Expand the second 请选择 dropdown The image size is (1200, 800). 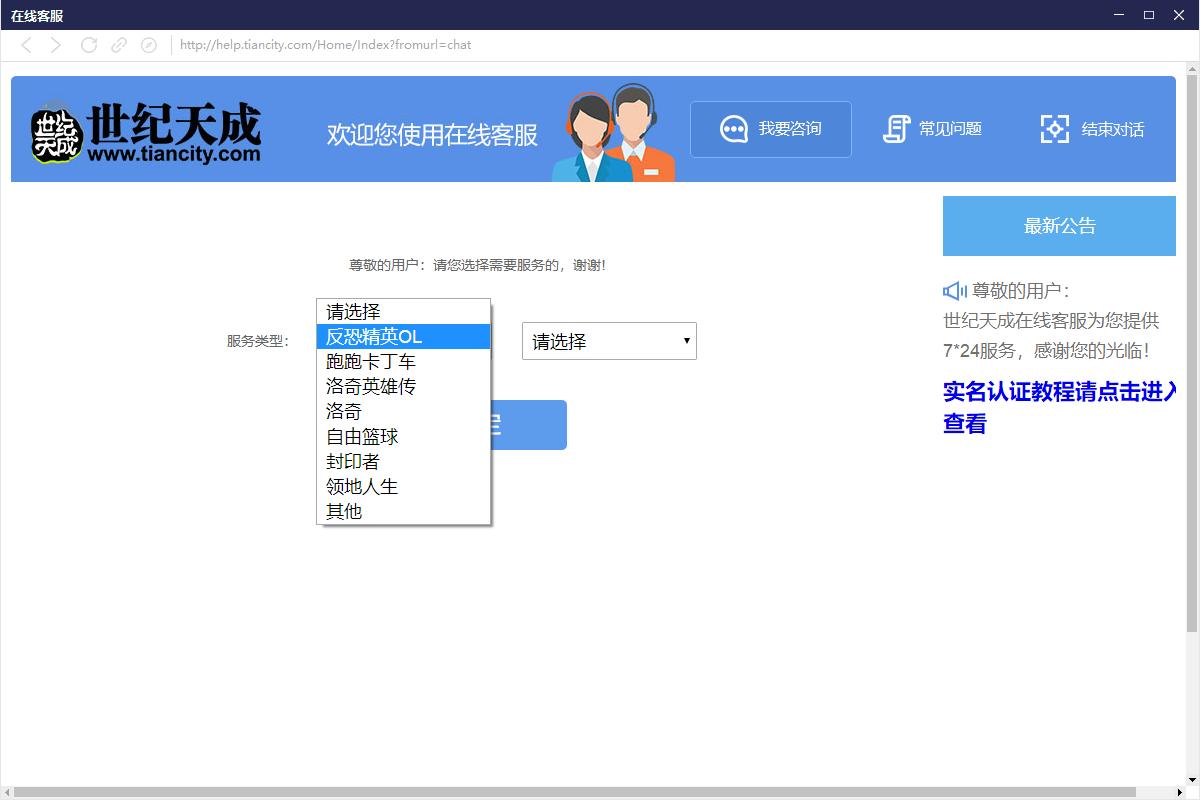click(609, 342)
